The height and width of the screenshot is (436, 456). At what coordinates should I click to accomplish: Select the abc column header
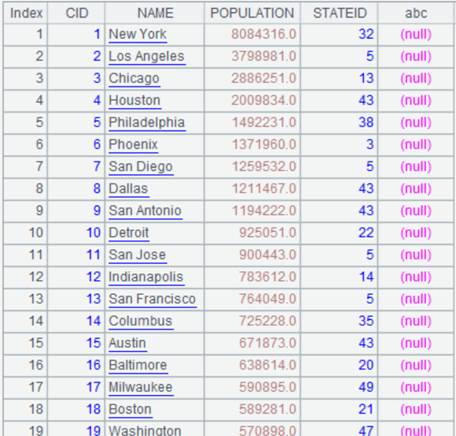tap(416, 13)
